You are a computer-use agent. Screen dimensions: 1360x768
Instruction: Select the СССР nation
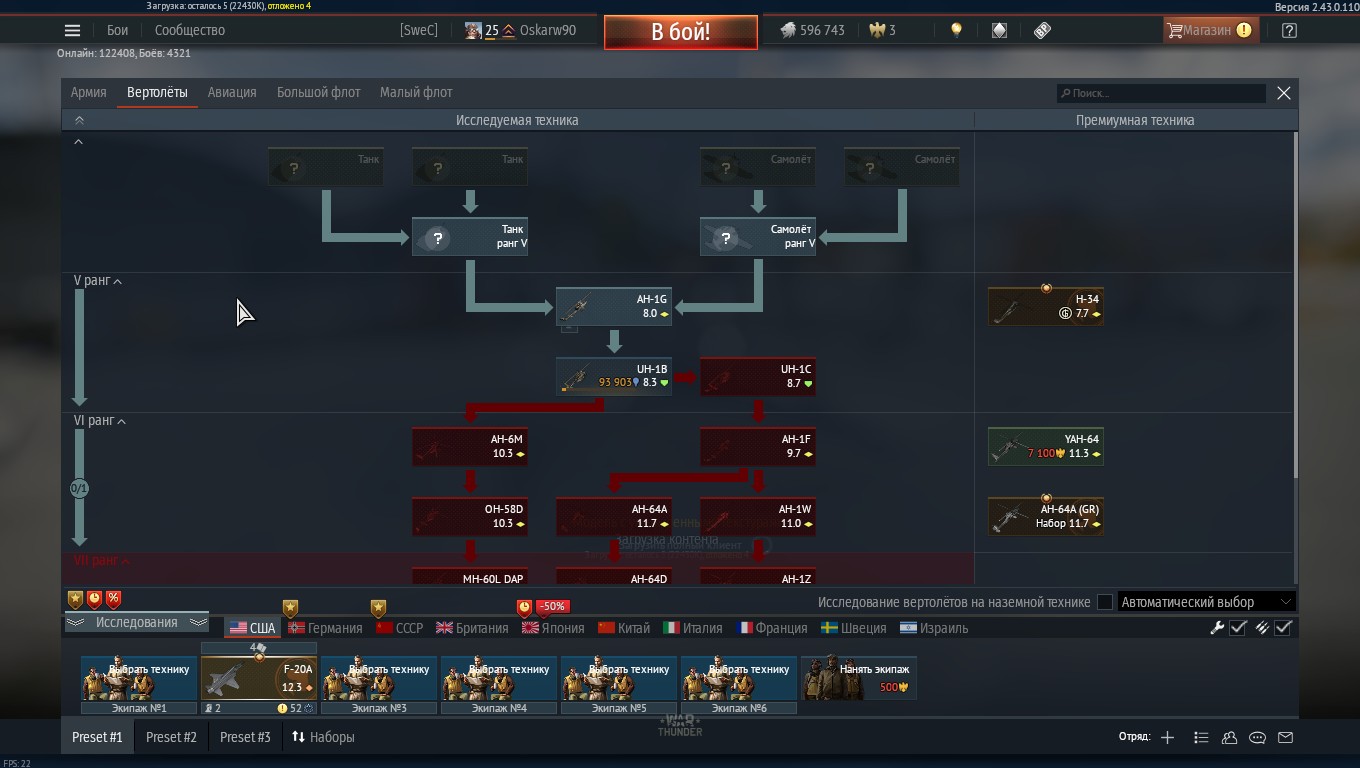399,628
